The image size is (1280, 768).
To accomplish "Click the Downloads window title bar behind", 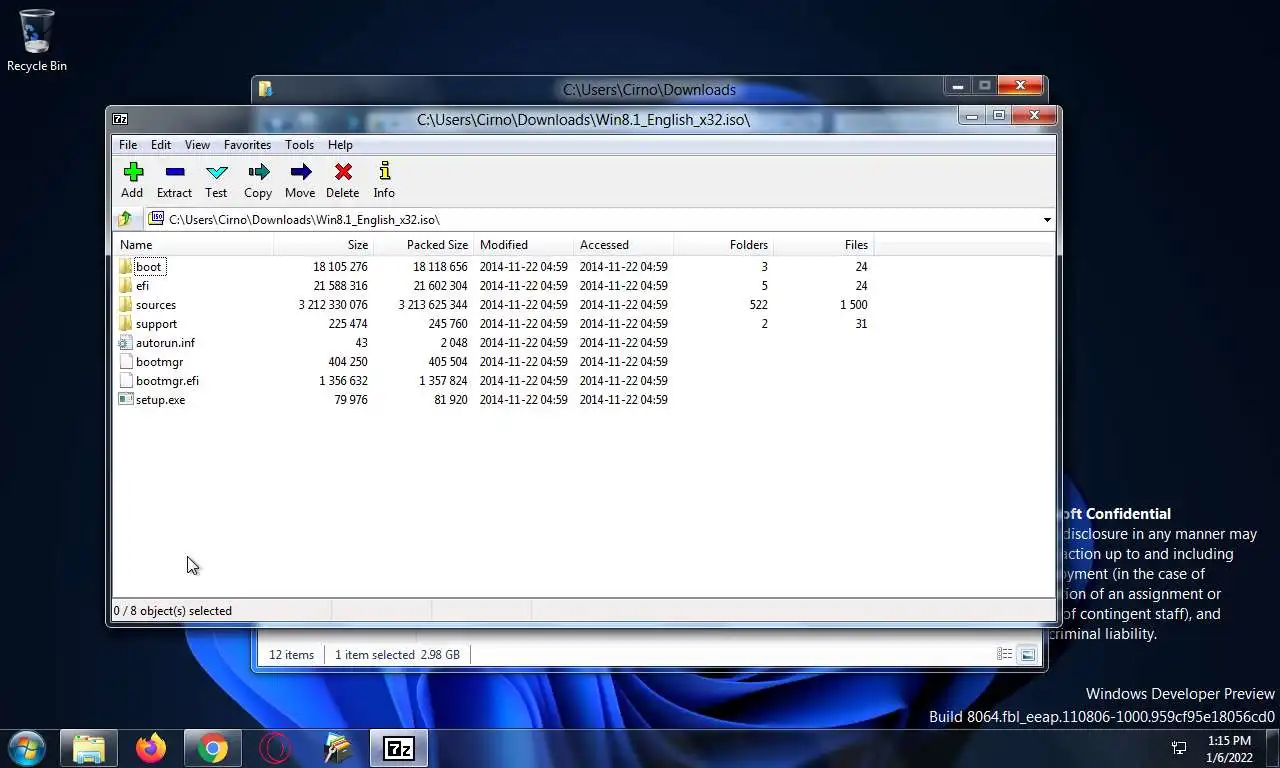I will point(649,89).
